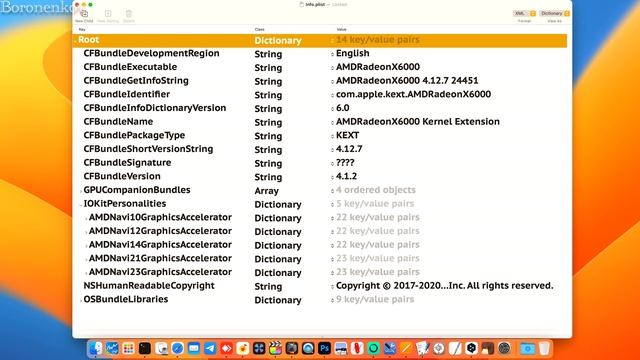The width and height of the screenshot is (640, 360).
Task: Select the CFBundleShortVersionString key
Action: tap(148, 149)
